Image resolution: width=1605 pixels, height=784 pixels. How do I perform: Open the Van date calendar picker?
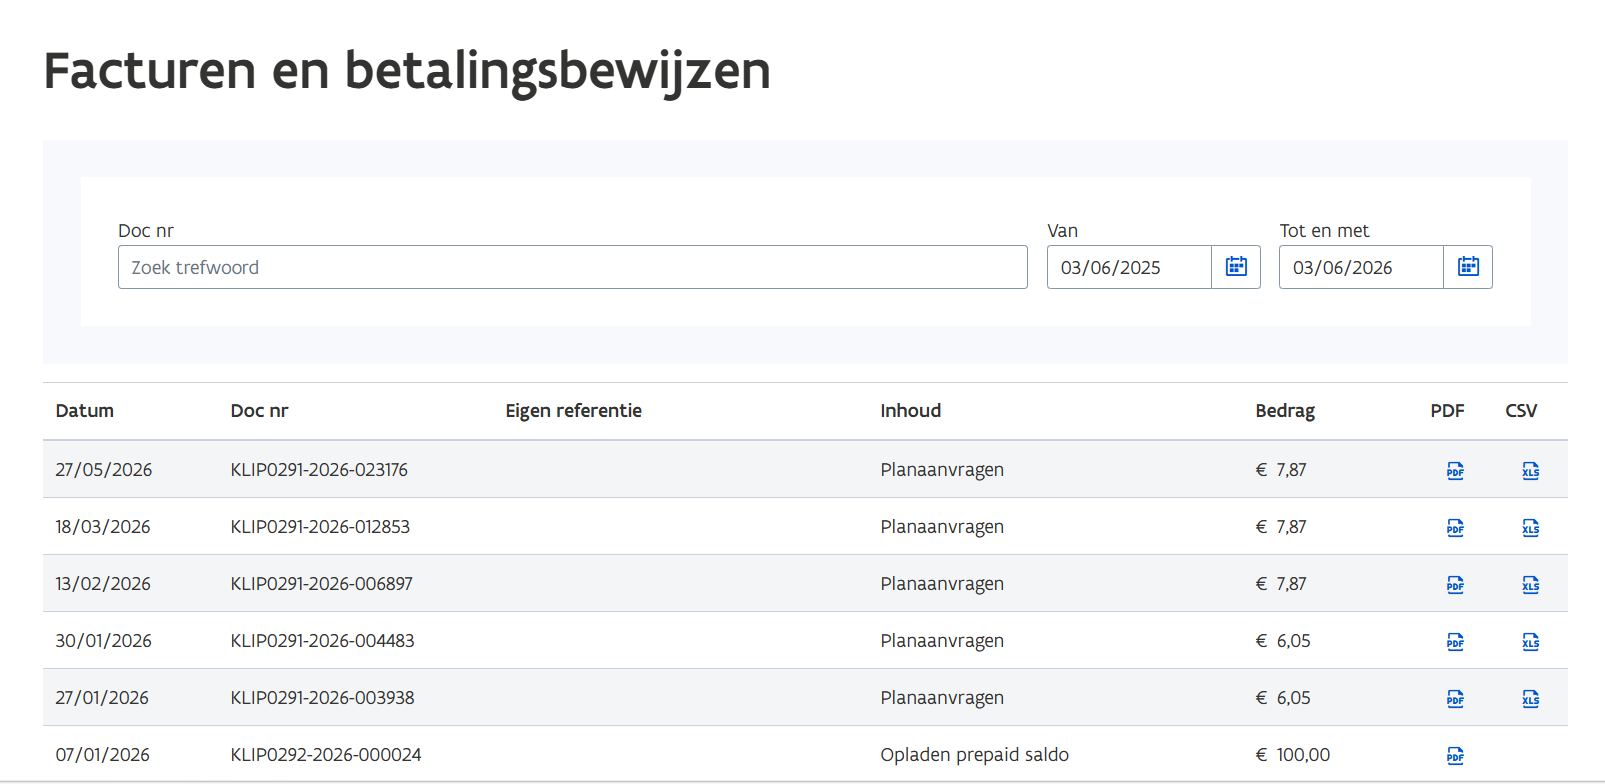(1236, 267)
